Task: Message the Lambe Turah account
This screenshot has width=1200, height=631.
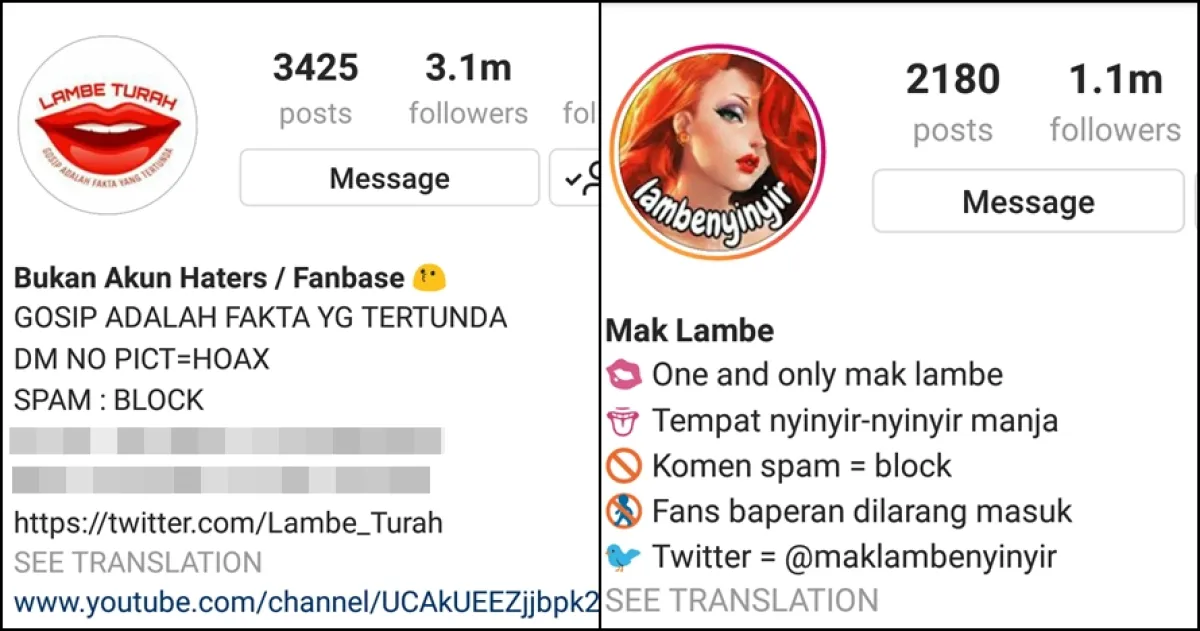Action: [389, 178]
